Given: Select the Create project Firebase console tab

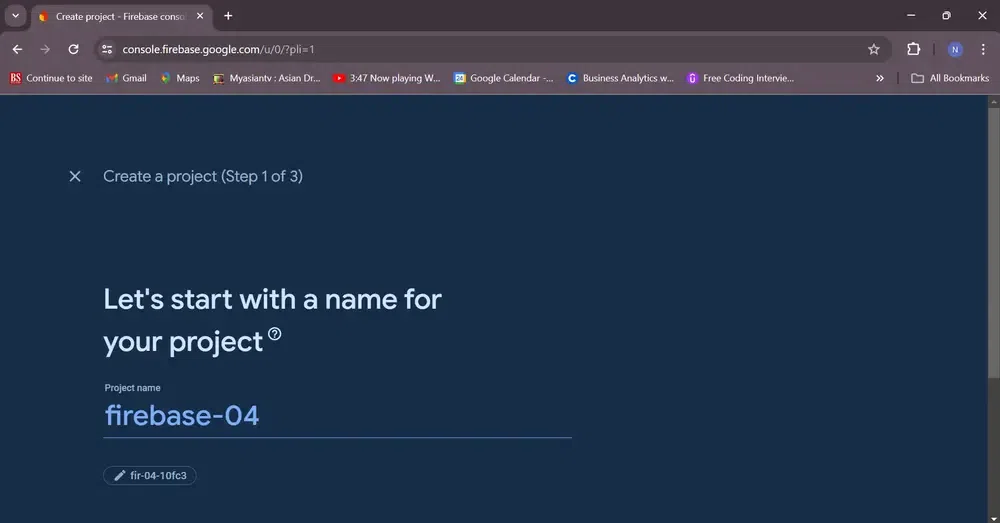Looking at the screenshot, I should pos(121,17).
